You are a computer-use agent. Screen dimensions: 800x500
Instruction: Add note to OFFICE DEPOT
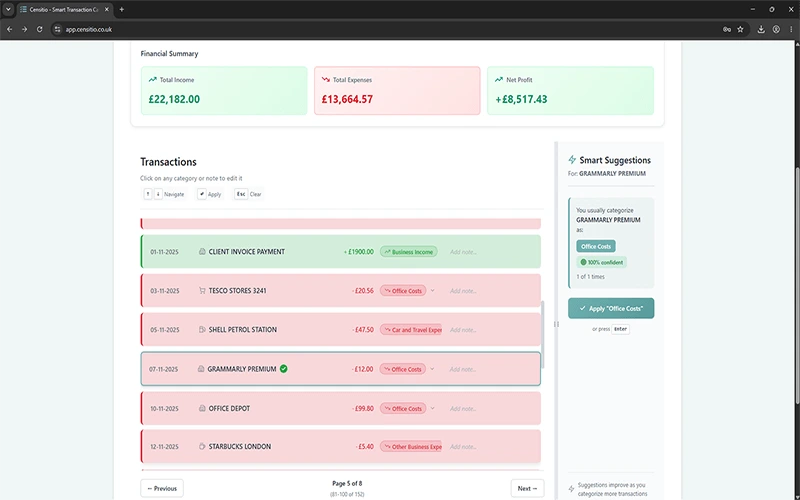tap(463, 409)
